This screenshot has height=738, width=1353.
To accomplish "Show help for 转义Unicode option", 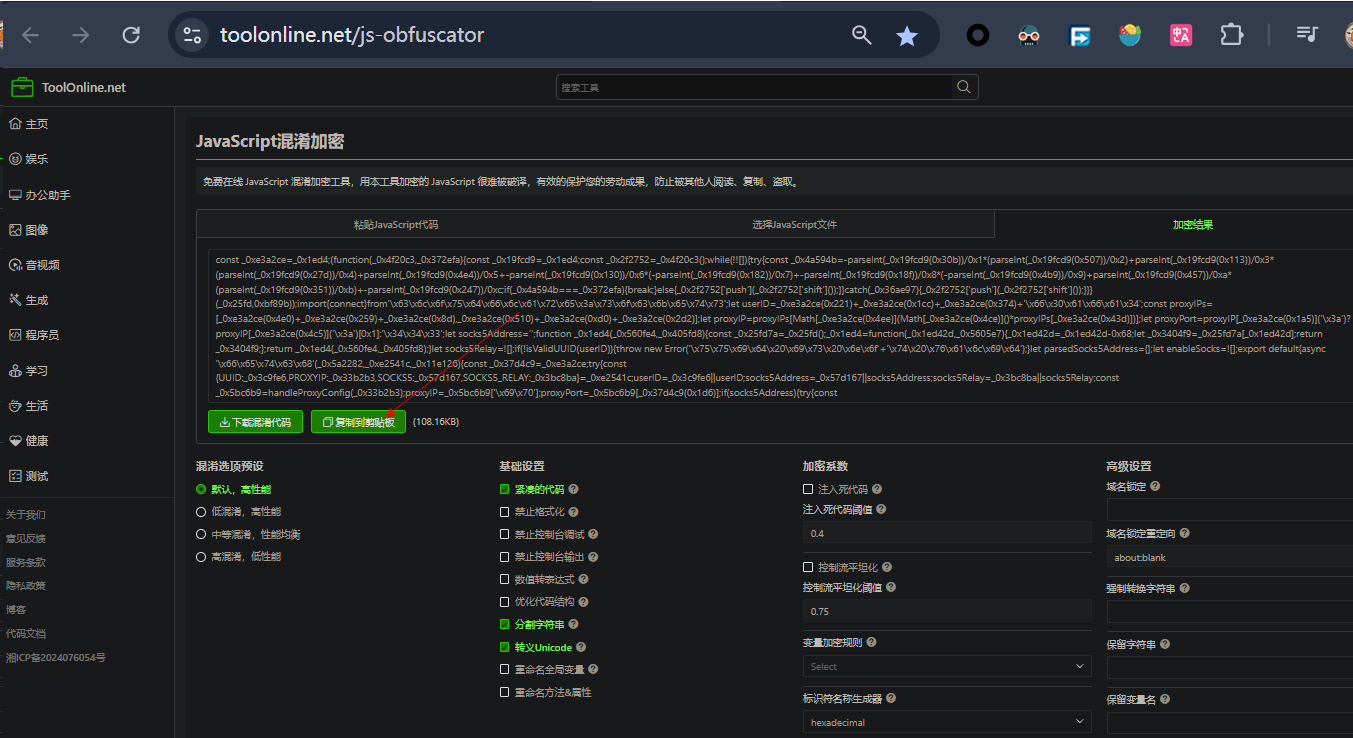I will 581,647.
